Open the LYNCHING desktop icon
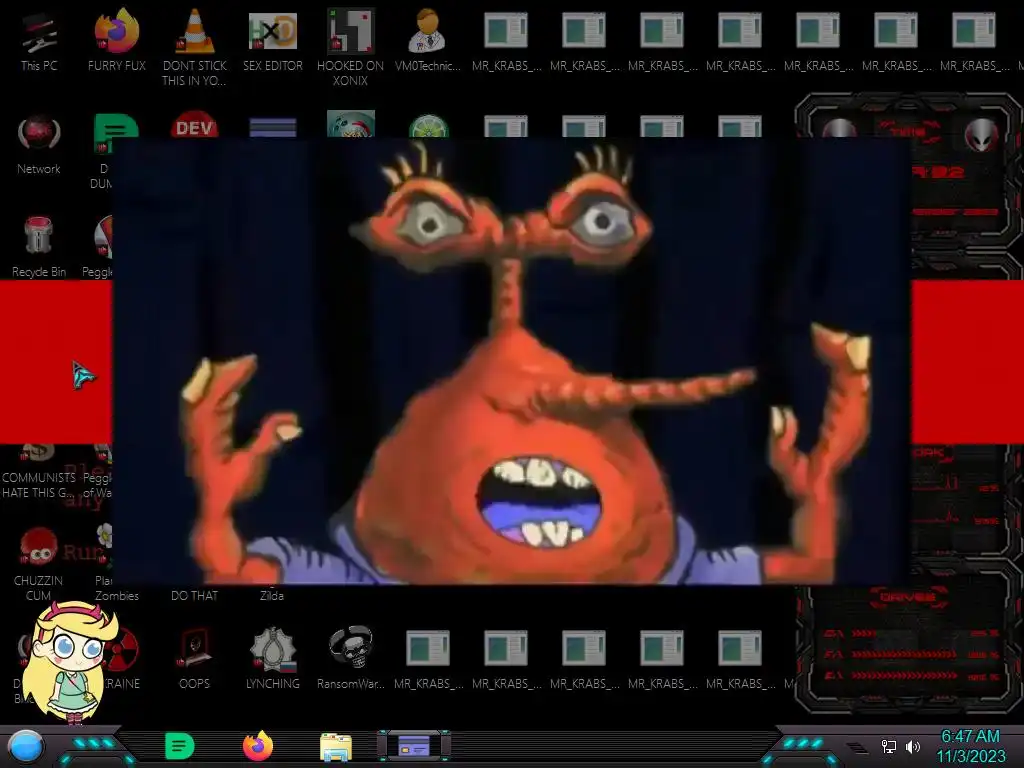 coord(273,658)
